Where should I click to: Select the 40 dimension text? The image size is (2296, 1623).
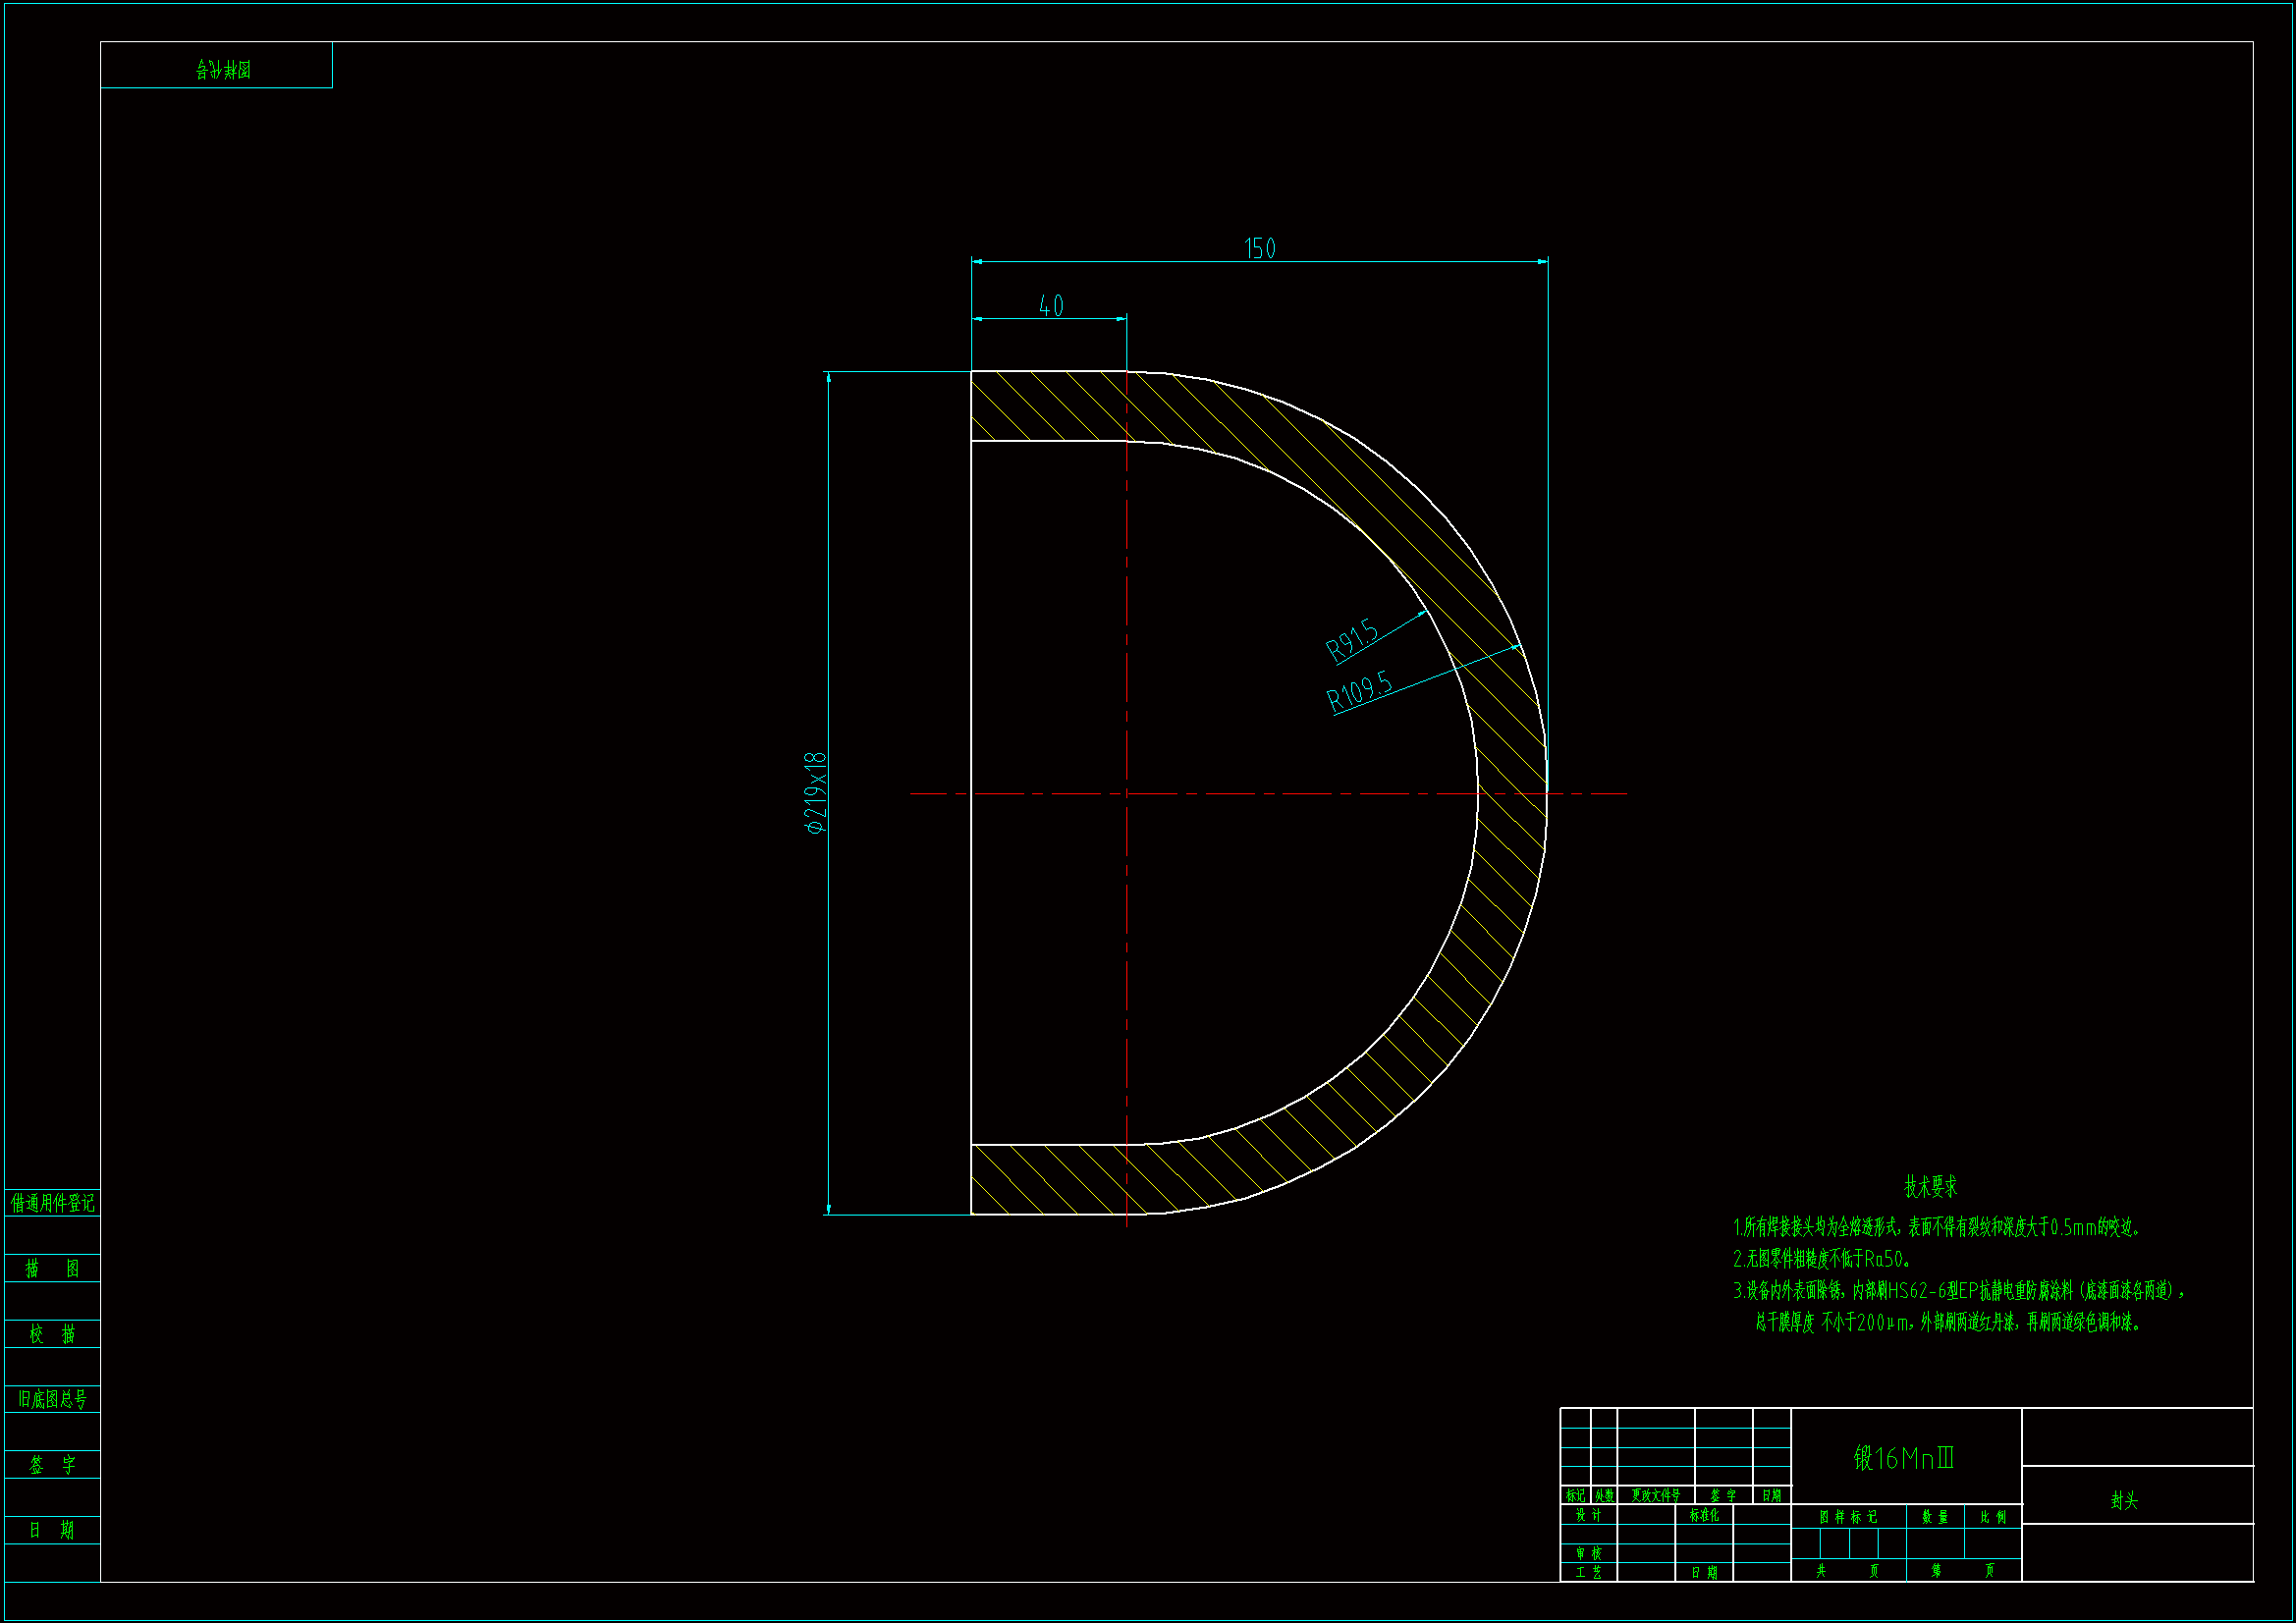click(x=1051, y=306)
